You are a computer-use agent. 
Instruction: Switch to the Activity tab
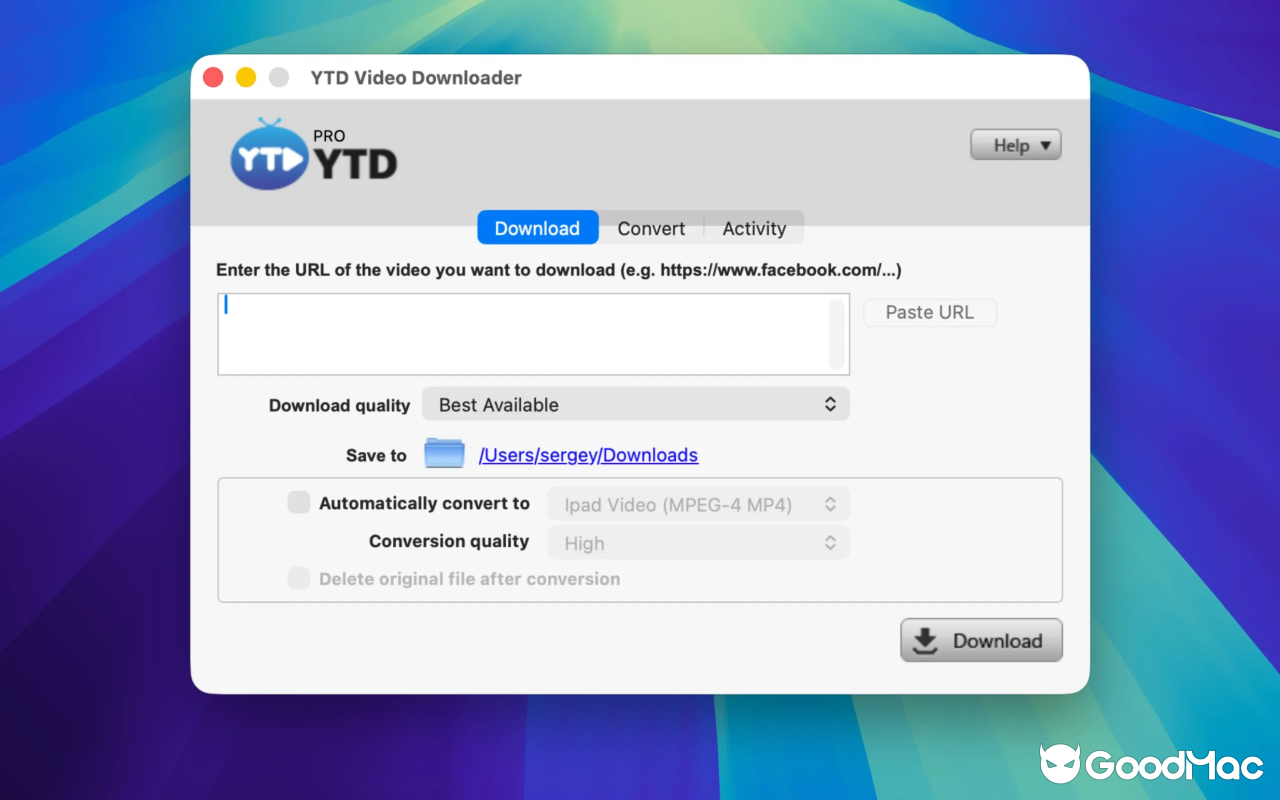click(754, 228)
